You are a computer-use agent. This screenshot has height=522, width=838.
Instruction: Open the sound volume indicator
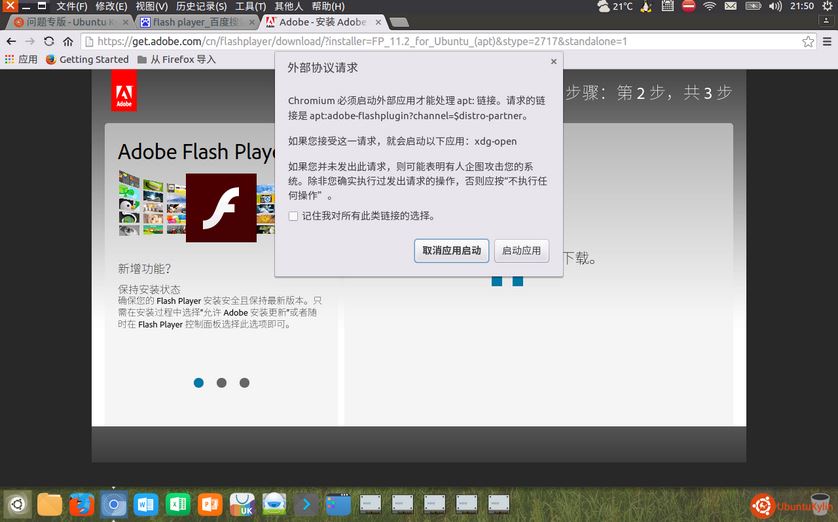tap(775, 6)
